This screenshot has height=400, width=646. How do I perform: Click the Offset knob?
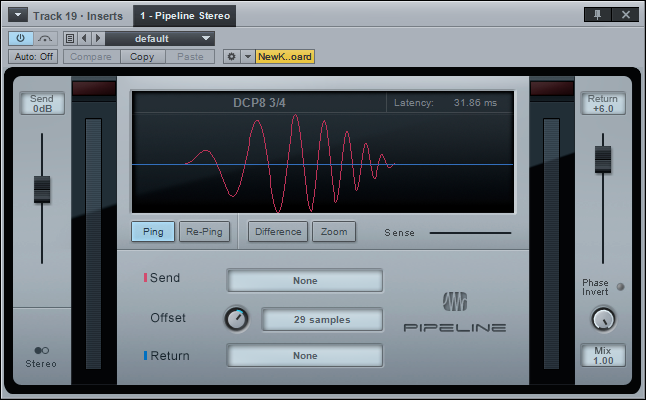point(236,319)
